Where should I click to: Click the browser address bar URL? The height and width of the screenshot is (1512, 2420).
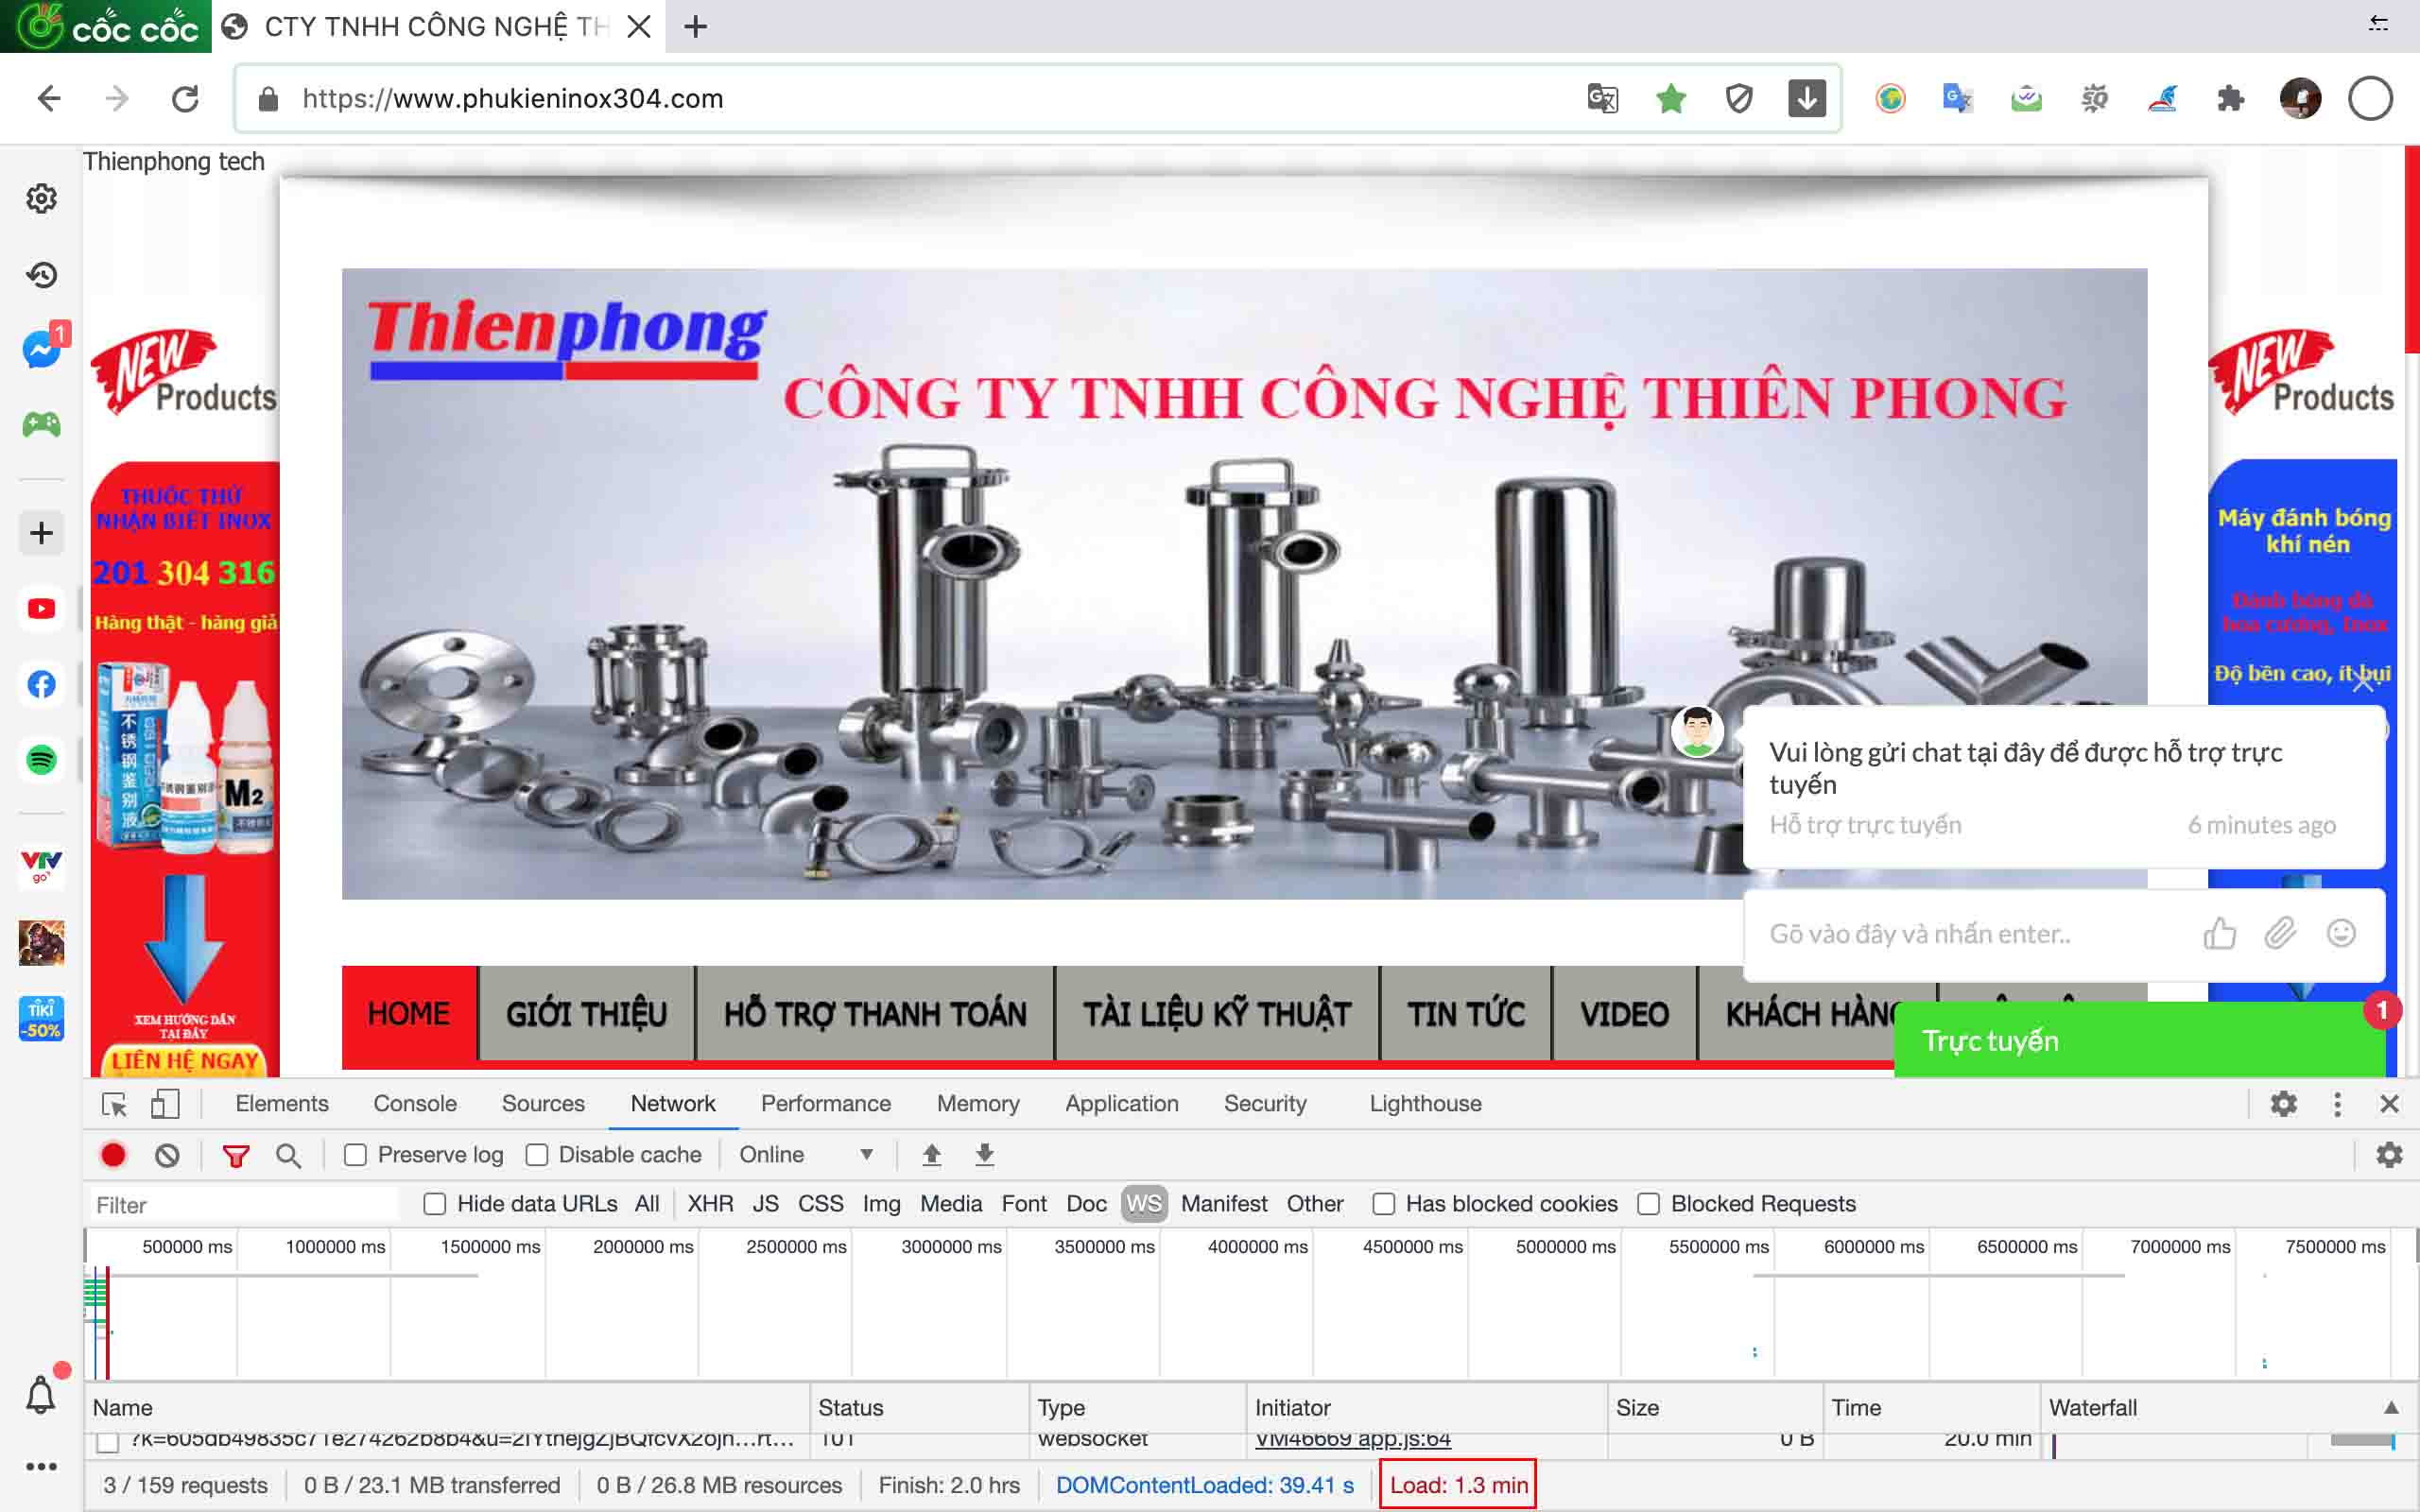click(x=513, y=98)
